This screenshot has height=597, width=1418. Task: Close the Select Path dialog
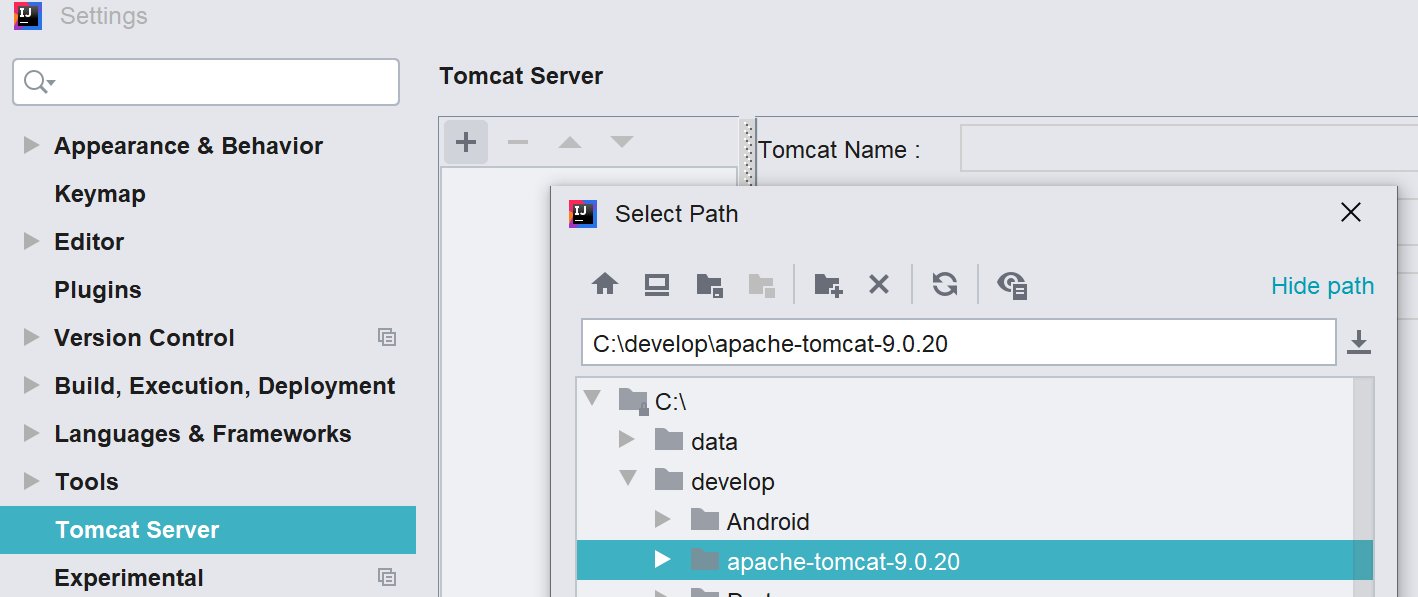[x=1351, y=212]
